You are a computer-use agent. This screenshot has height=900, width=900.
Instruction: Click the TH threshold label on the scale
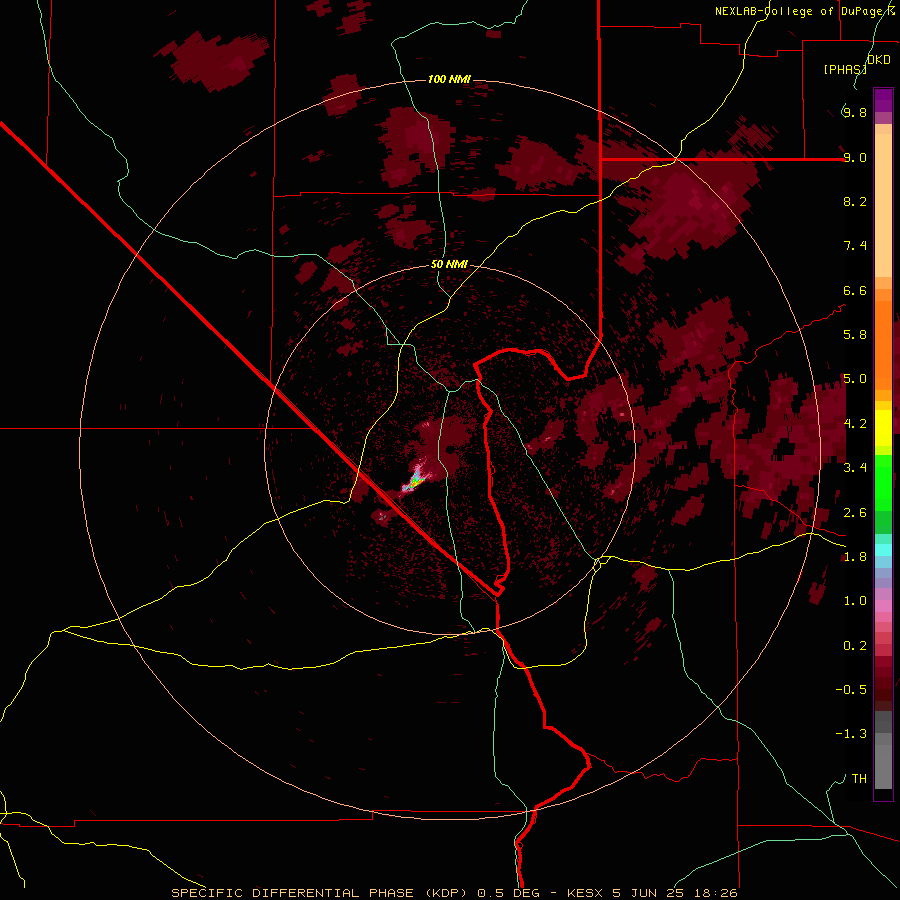(859, 779)
